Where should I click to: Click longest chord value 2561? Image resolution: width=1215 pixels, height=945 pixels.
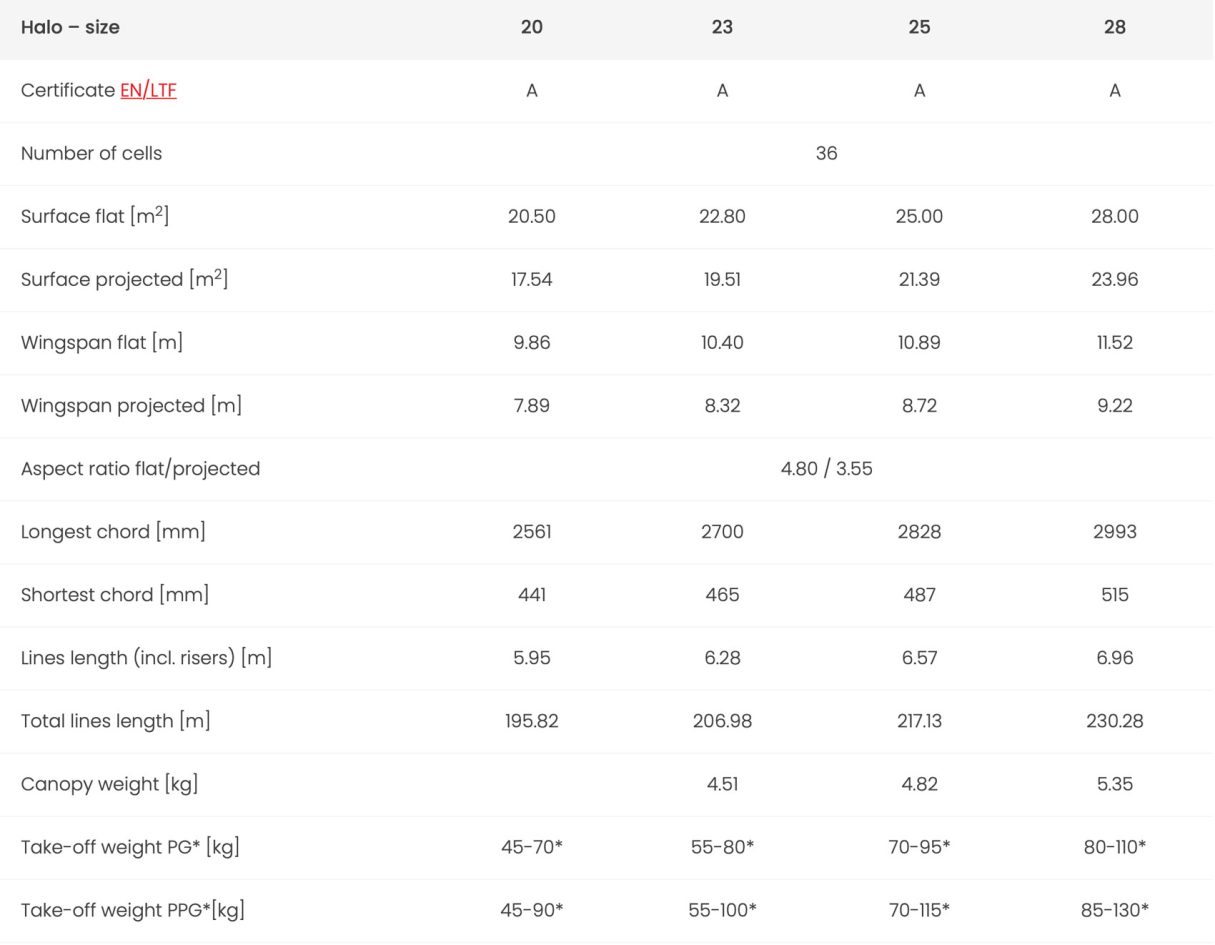[532, 531]
